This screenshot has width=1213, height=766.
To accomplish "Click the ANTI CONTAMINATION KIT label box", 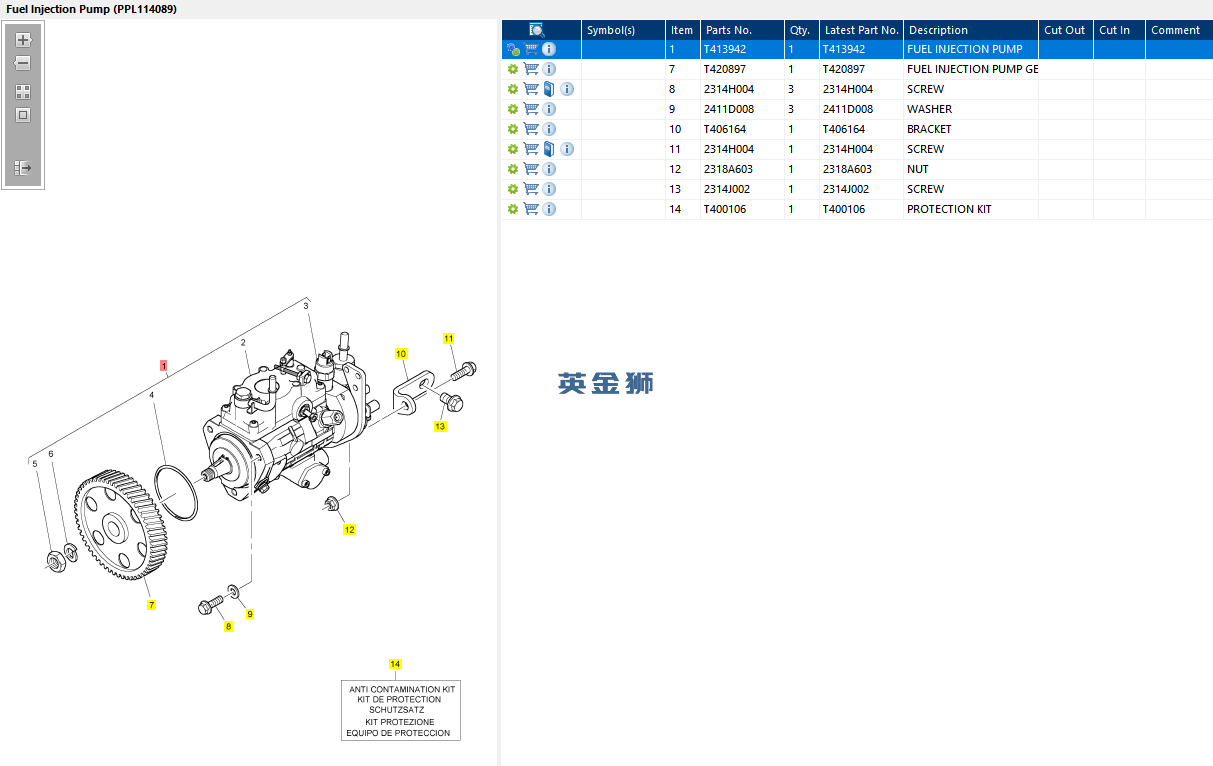I will pyautogui.click(x=401, y=711).
